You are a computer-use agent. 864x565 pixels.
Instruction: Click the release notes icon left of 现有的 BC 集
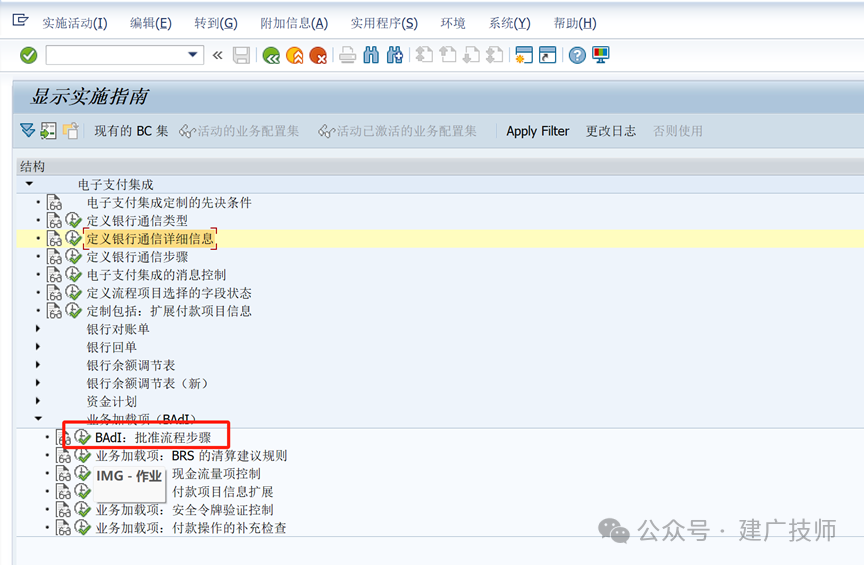tap(71, 131)
